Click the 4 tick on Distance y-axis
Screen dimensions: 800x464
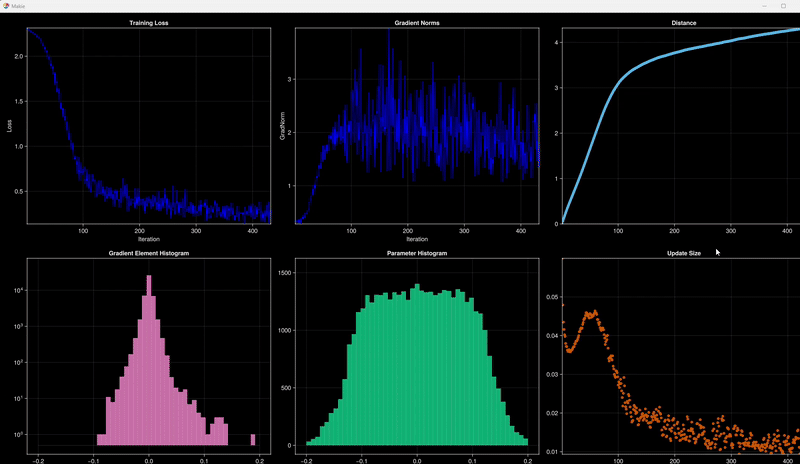click(557, 43)
